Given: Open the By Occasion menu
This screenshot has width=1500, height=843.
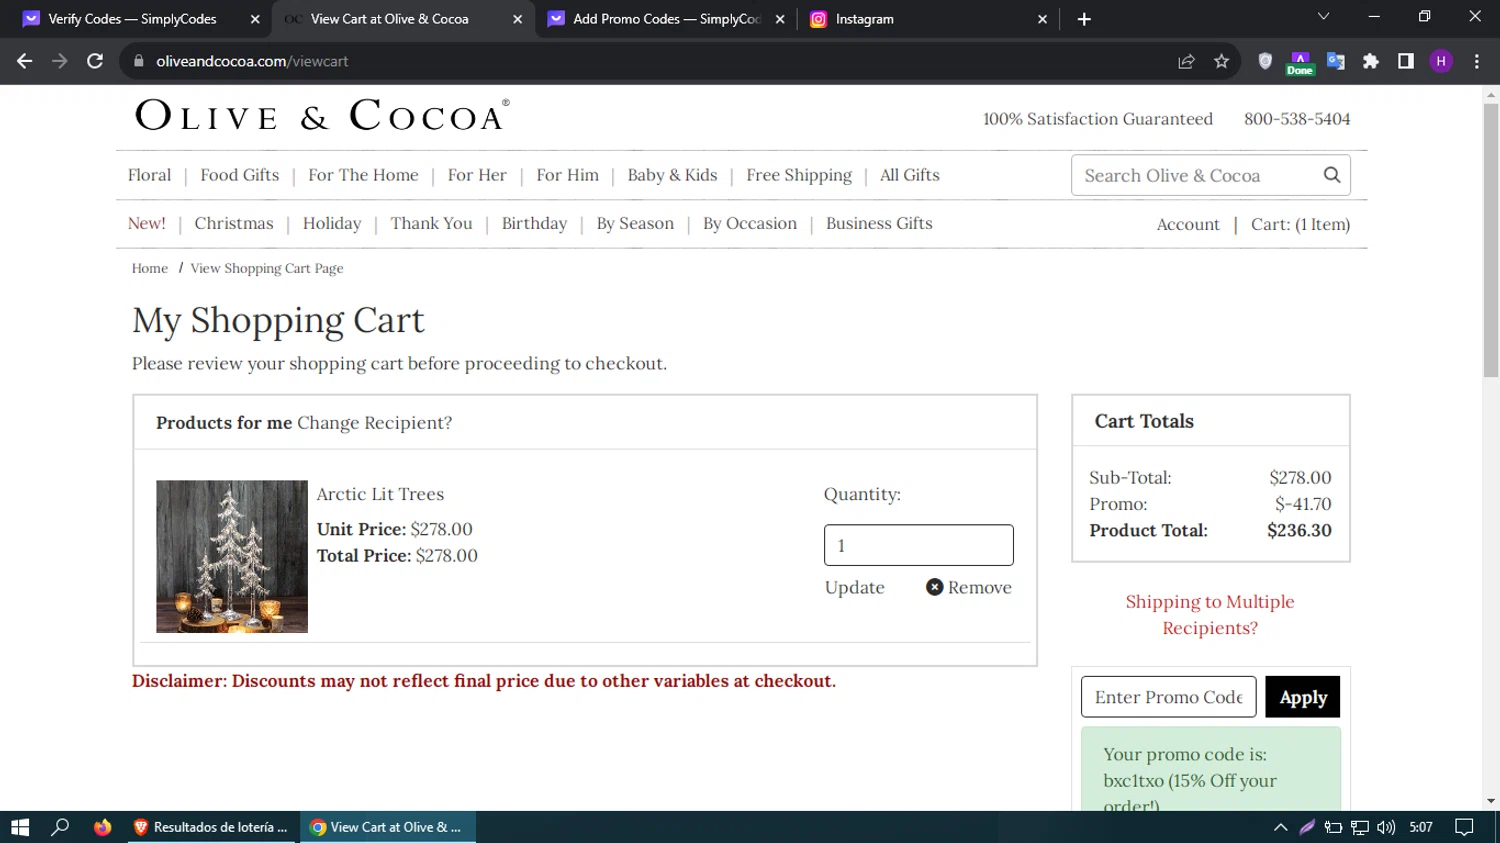Looking at the screenshot, I should (750, 223).
